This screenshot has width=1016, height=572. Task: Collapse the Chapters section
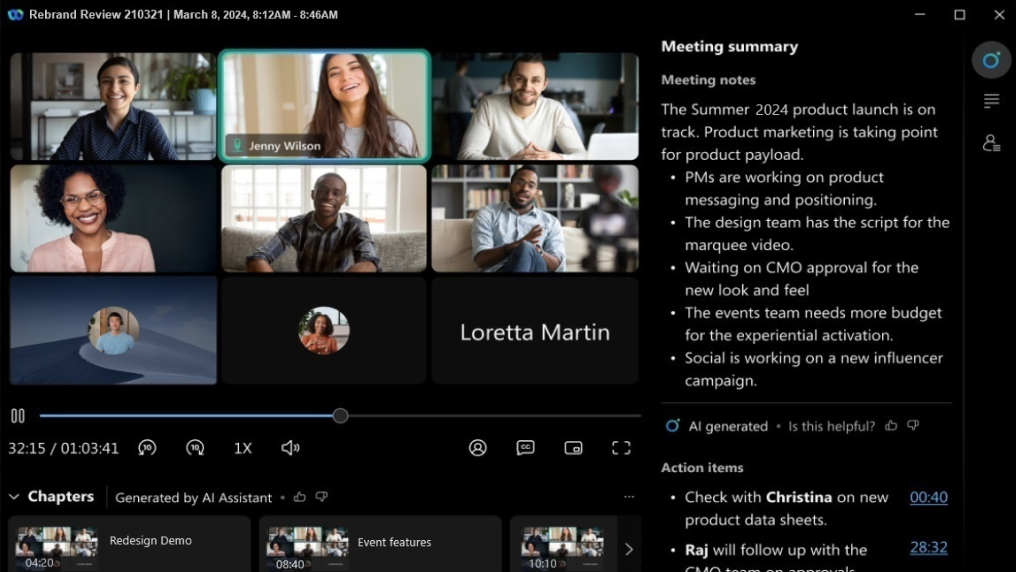tap(14, 497)
